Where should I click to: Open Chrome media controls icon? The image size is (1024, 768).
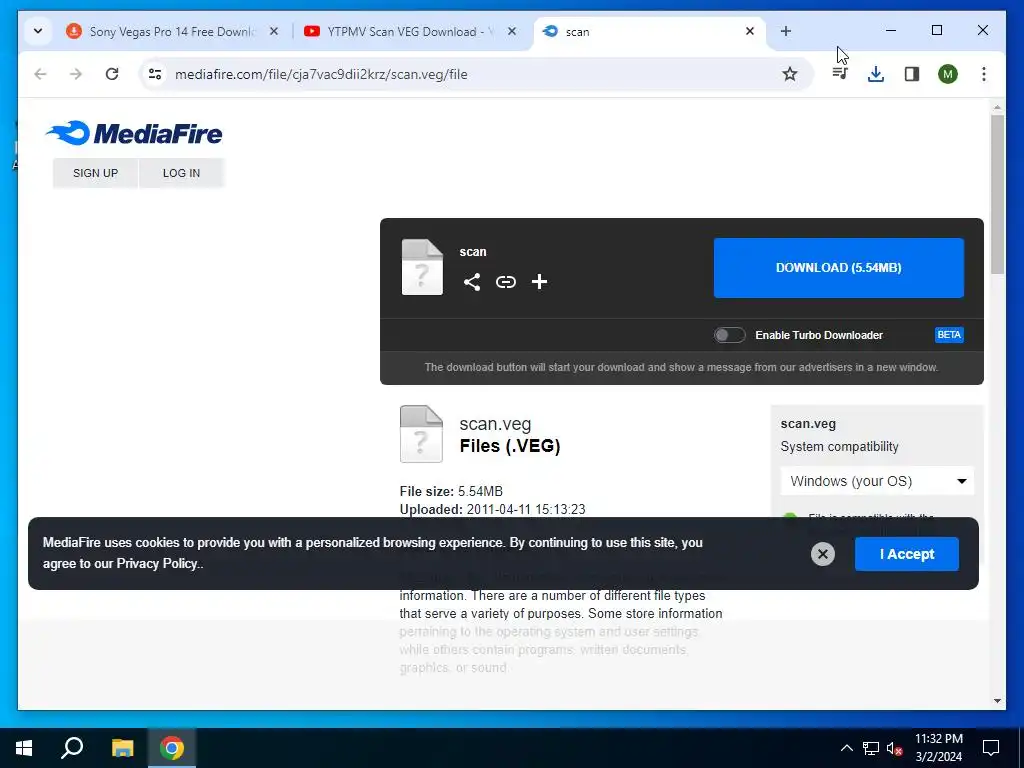840,74
